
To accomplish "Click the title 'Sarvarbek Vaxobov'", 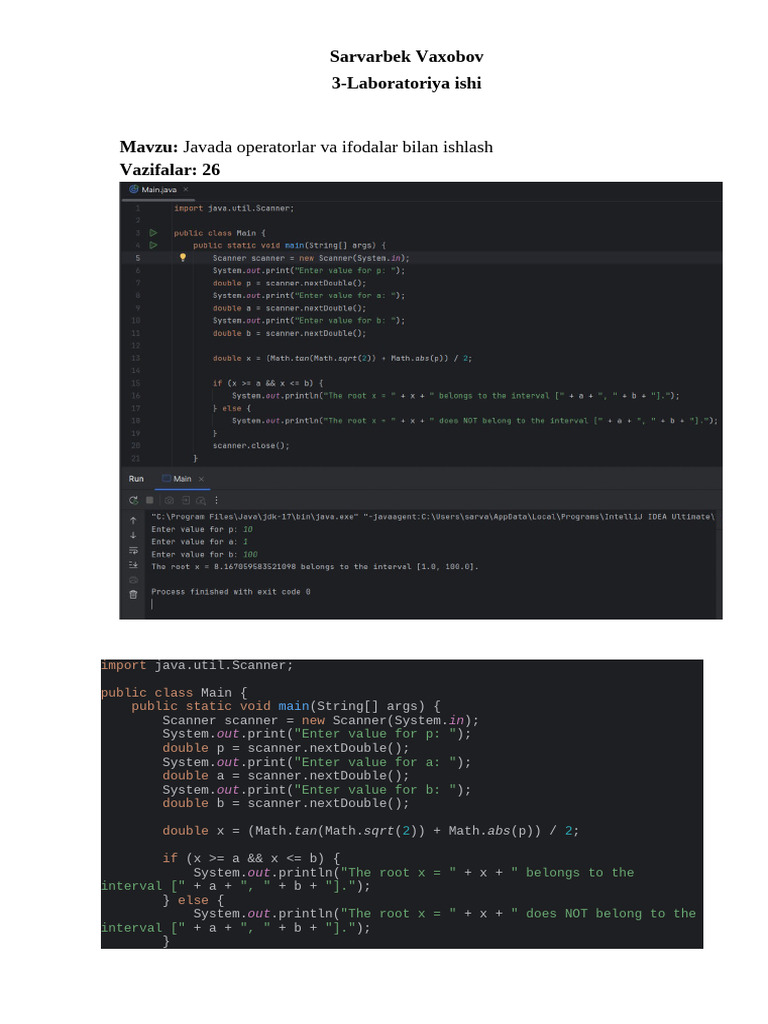I will [x=406, y=56].
